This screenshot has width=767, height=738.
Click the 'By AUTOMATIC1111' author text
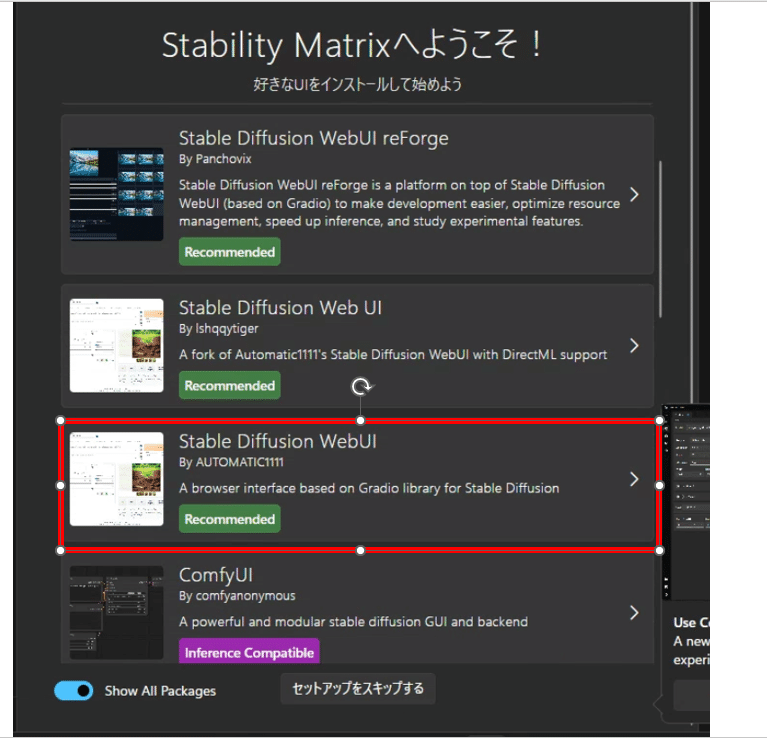pos(231,462)
